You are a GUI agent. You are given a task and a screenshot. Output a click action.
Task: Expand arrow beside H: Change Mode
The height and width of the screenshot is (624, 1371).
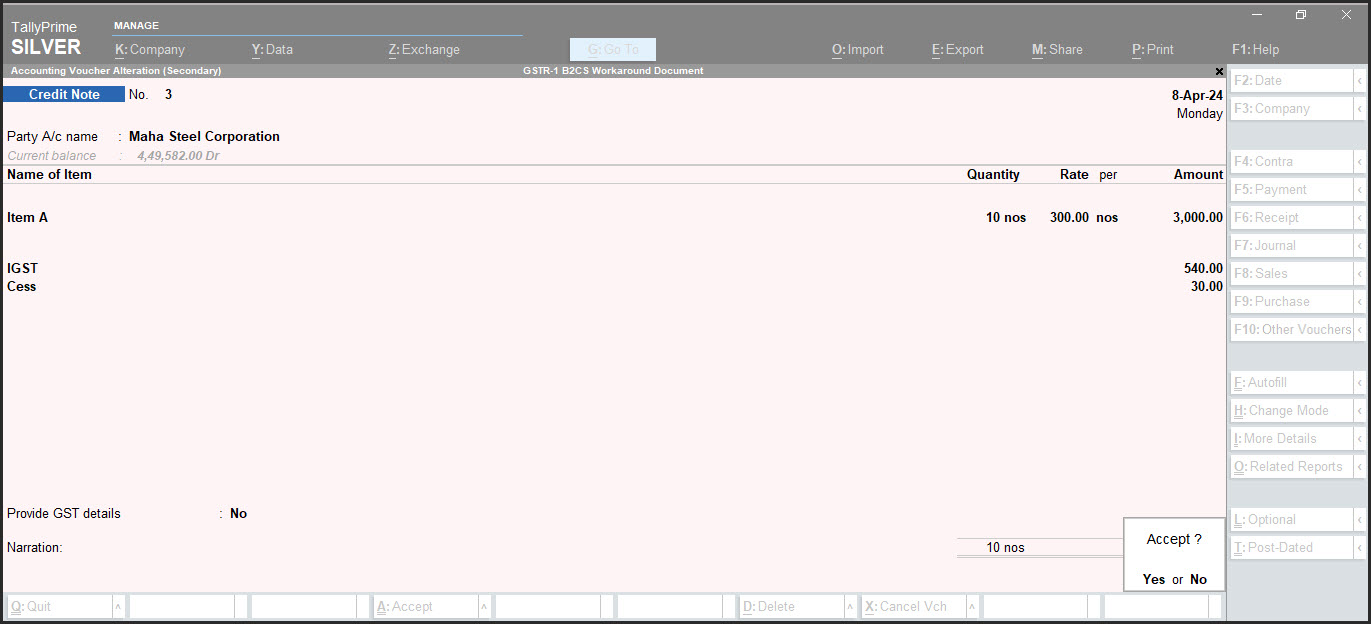[1360, 411]
